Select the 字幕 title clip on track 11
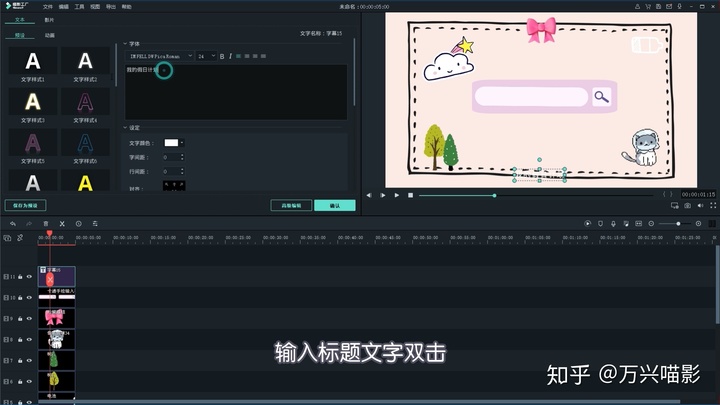Viewport: 720px width, 405px height. [x=56, y=276]
